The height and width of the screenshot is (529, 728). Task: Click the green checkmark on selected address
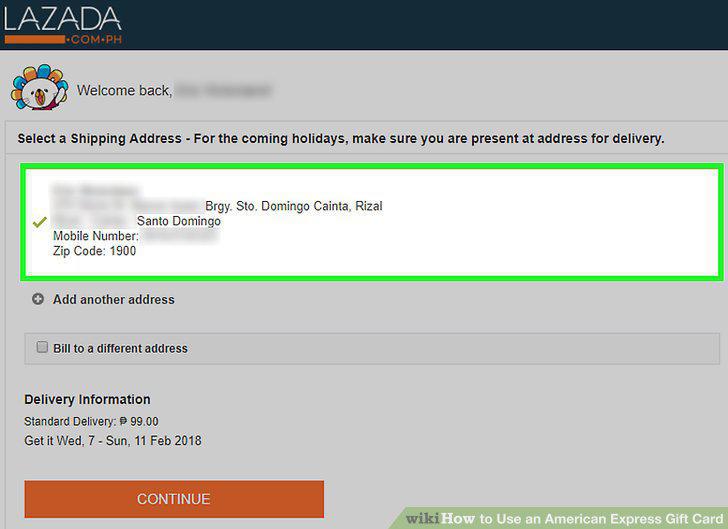40,222
